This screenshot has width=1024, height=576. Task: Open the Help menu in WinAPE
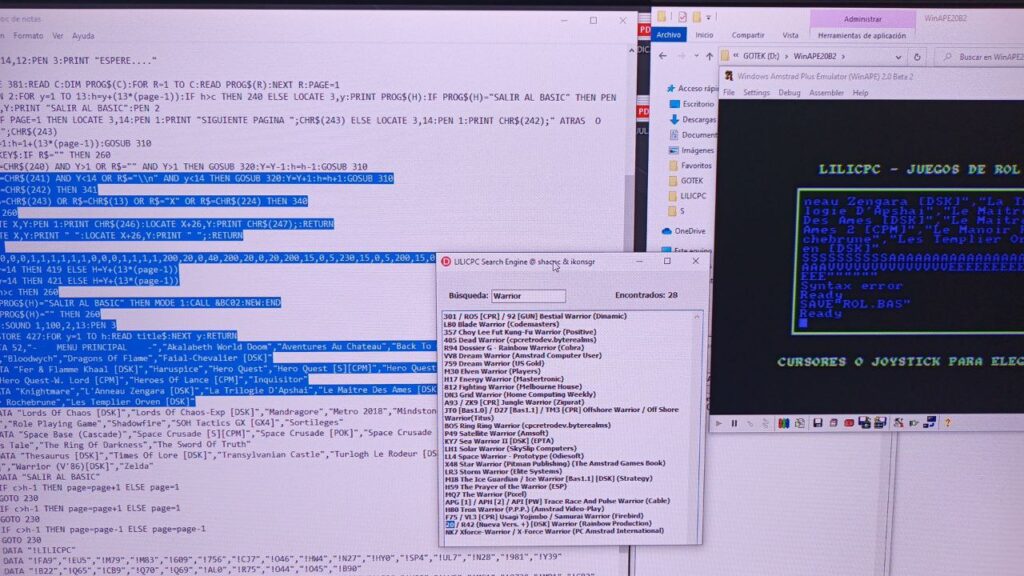pyautogui.click(x=860, y=93)
